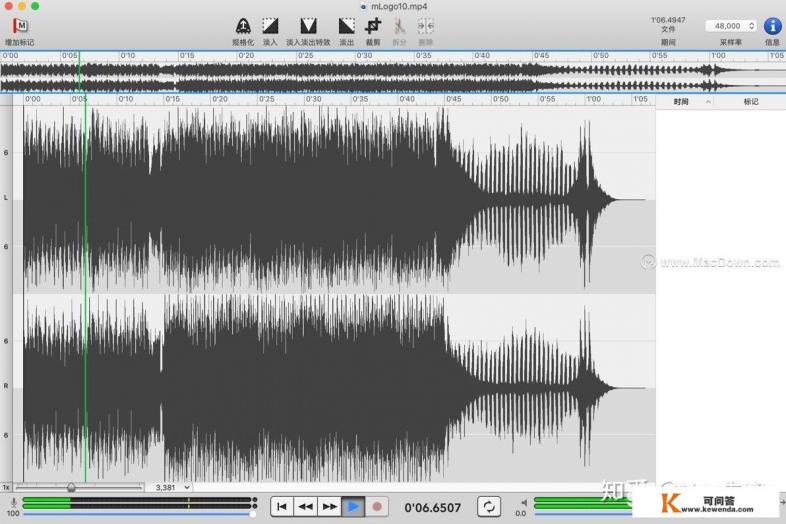
Task: Start recording with the red Record button
Action: click(377, 507)
